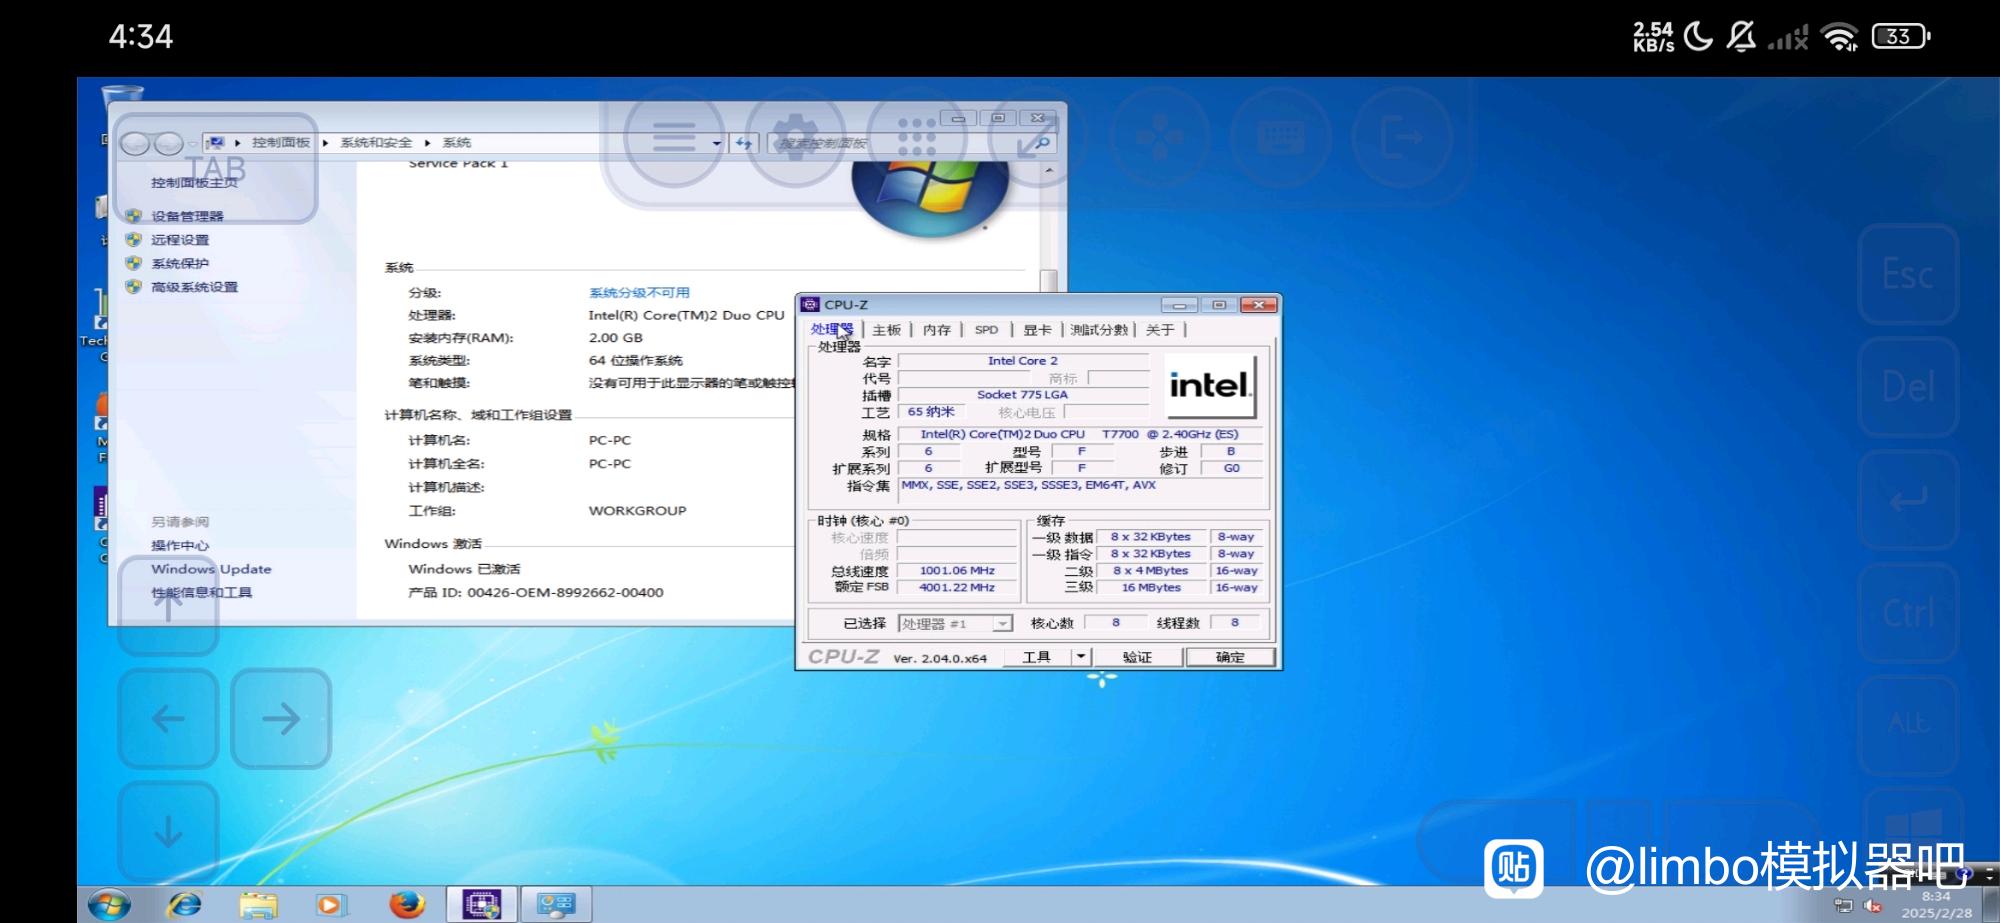Click the CPU-Z title bar icon
This screenshot has width=2000, height=923.
coord(810,305)
